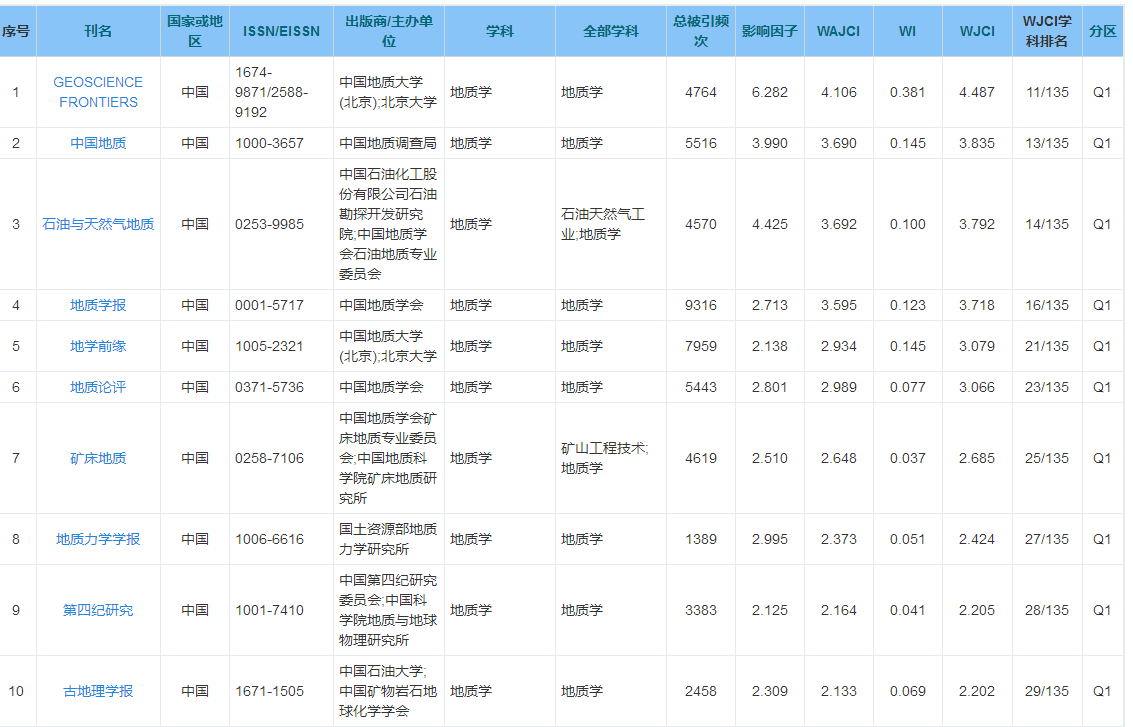The height and width of the screenshot is (727, 1133).
Task: Click the WJCI学科排名 column header
Action: coord(1047,31)
